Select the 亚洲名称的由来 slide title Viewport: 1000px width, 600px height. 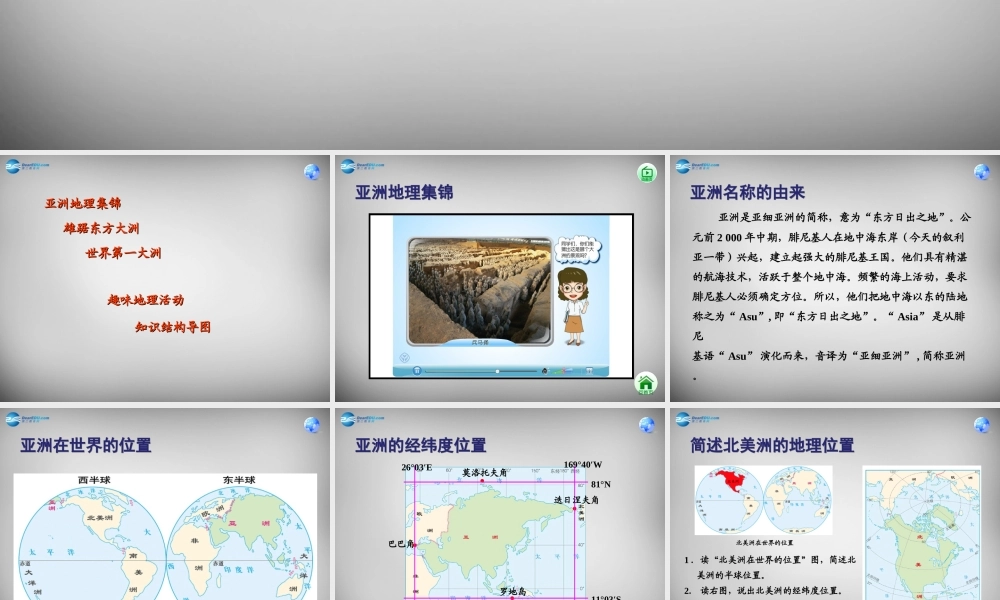(747, 193)
